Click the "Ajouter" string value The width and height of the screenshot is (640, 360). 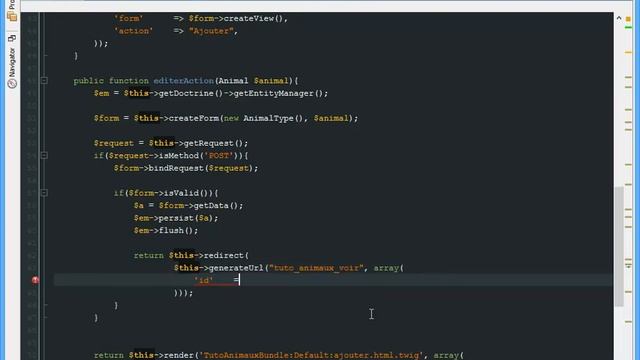[211, 31]
